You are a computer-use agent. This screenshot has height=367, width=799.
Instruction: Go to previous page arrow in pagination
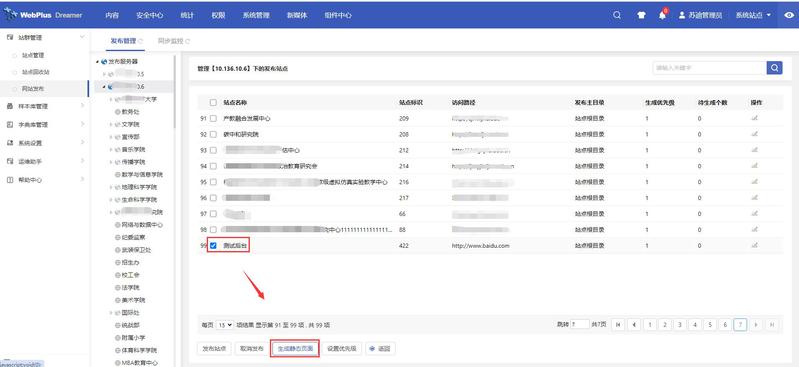pyautogui.click(x=633, y=324)
